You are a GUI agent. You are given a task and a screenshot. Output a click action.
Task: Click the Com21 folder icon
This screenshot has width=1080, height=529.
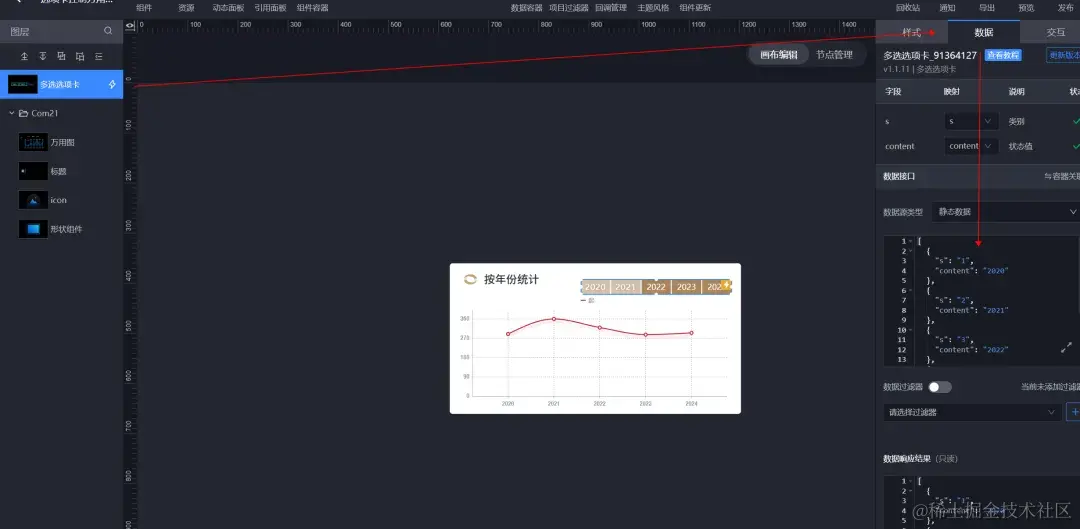(x=23, y=113)
